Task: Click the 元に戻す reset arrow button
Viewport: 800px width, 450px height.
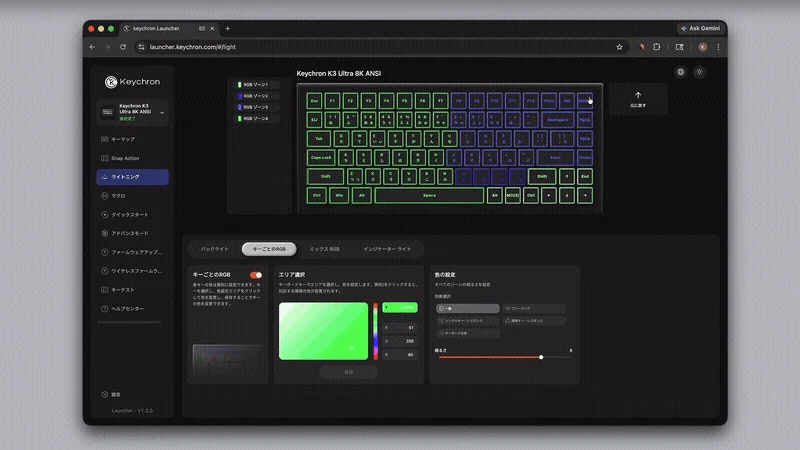Action: coord(638,99)
